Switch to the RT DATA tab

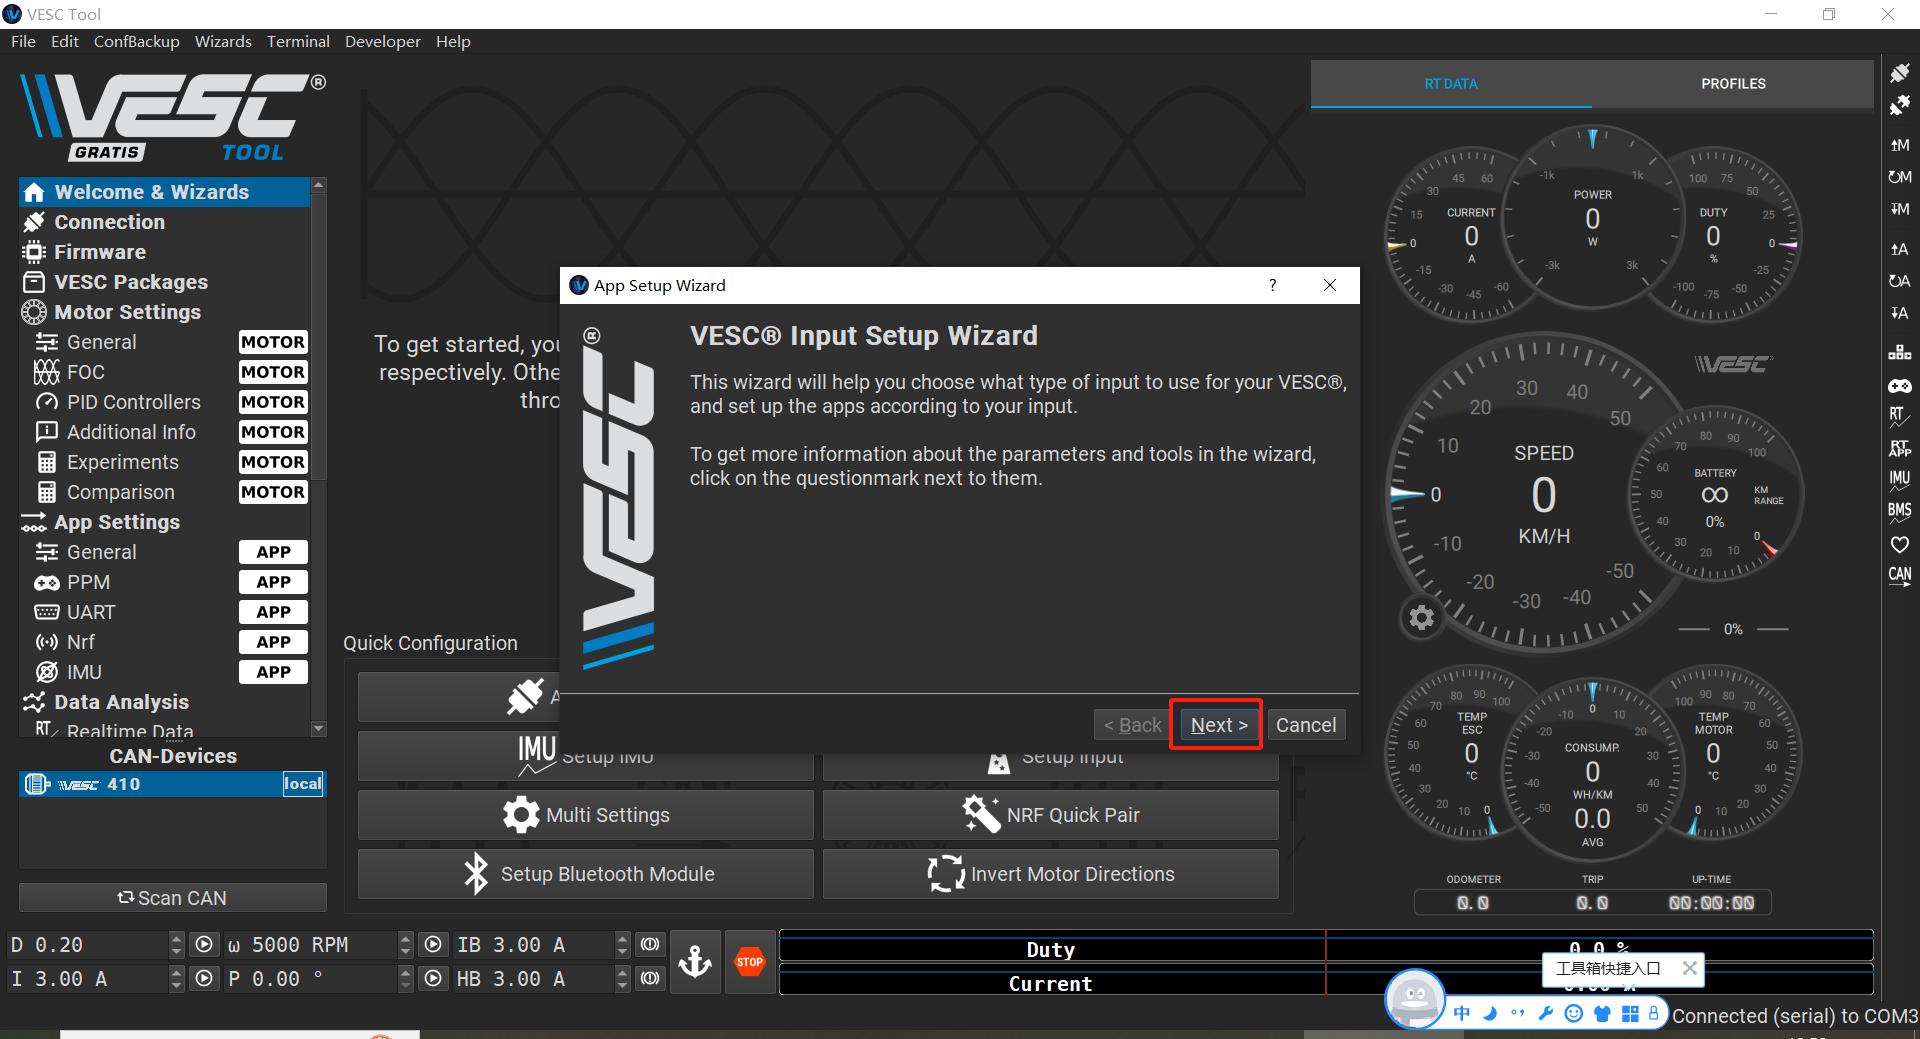click(1451, 84)
